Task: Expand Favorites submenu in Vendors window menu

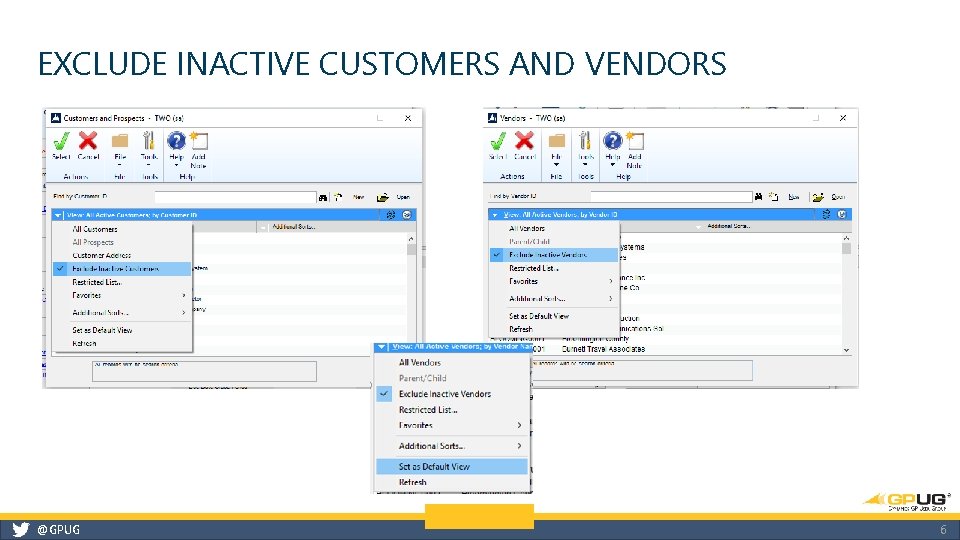Action: pos(553,282)
